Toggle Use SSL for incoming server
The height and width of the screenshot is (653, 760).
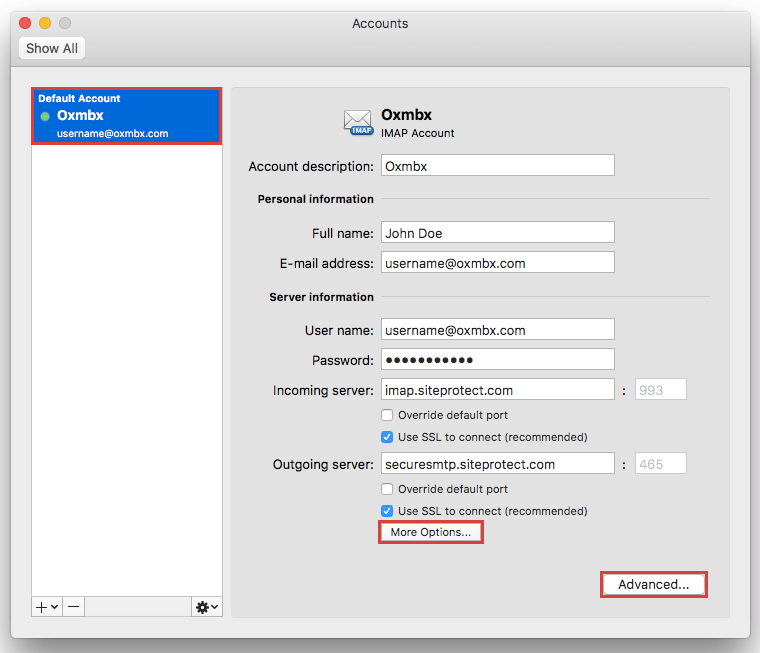pos(388,437)
